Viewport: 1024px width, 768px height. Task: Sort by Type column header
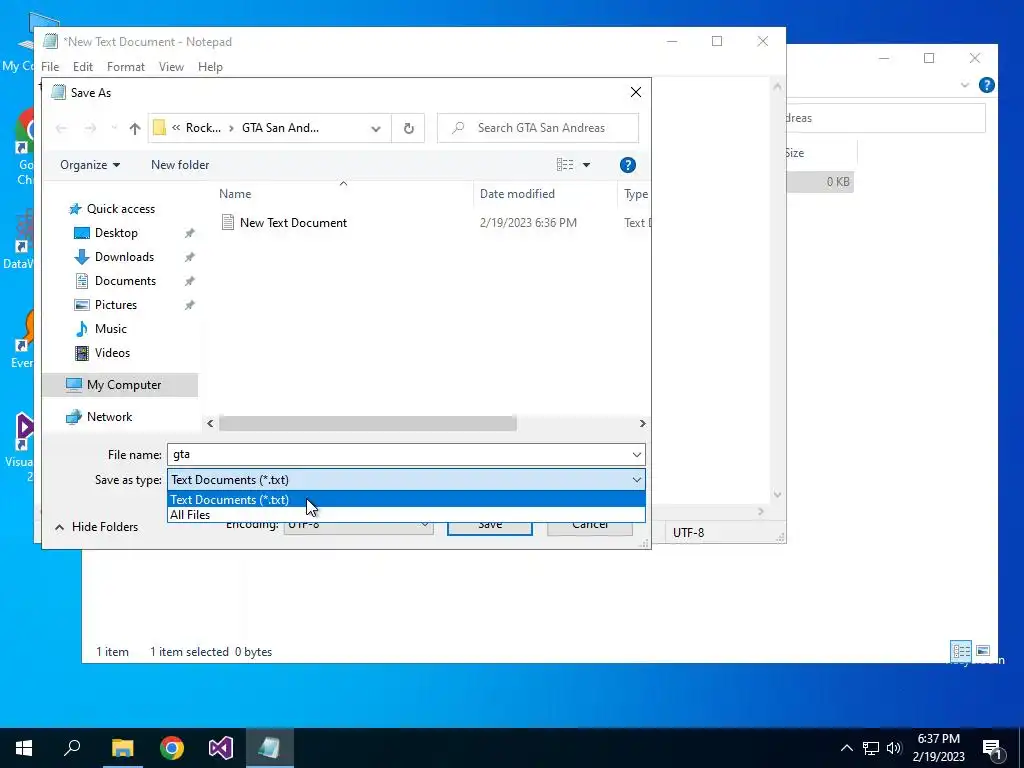click(635, 194)
